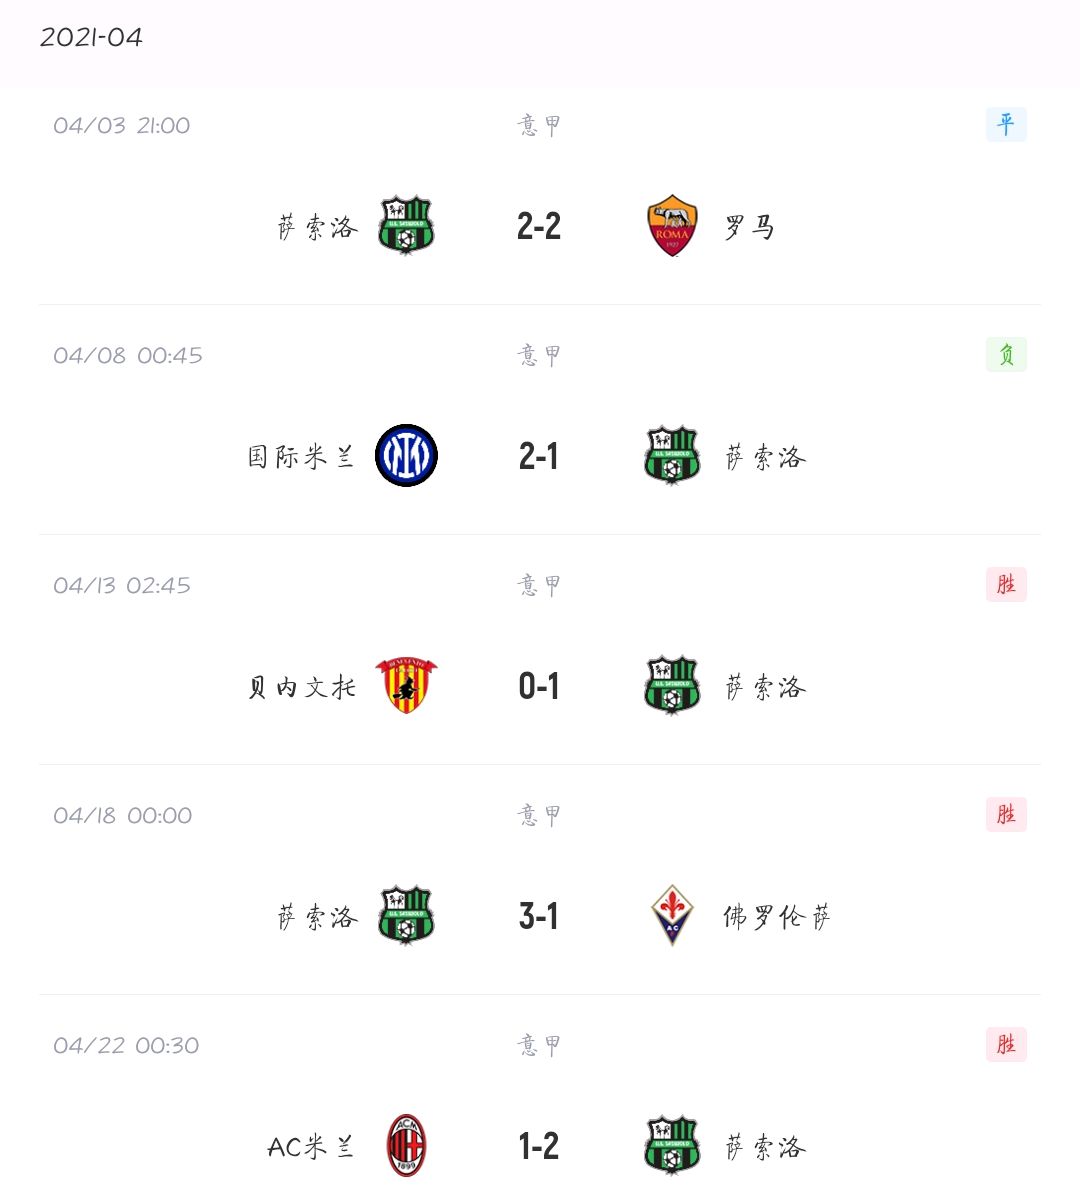The image size is (1080, 1194).
Task: Click Sassuolo crest in the Roma match
Action: 406,226
